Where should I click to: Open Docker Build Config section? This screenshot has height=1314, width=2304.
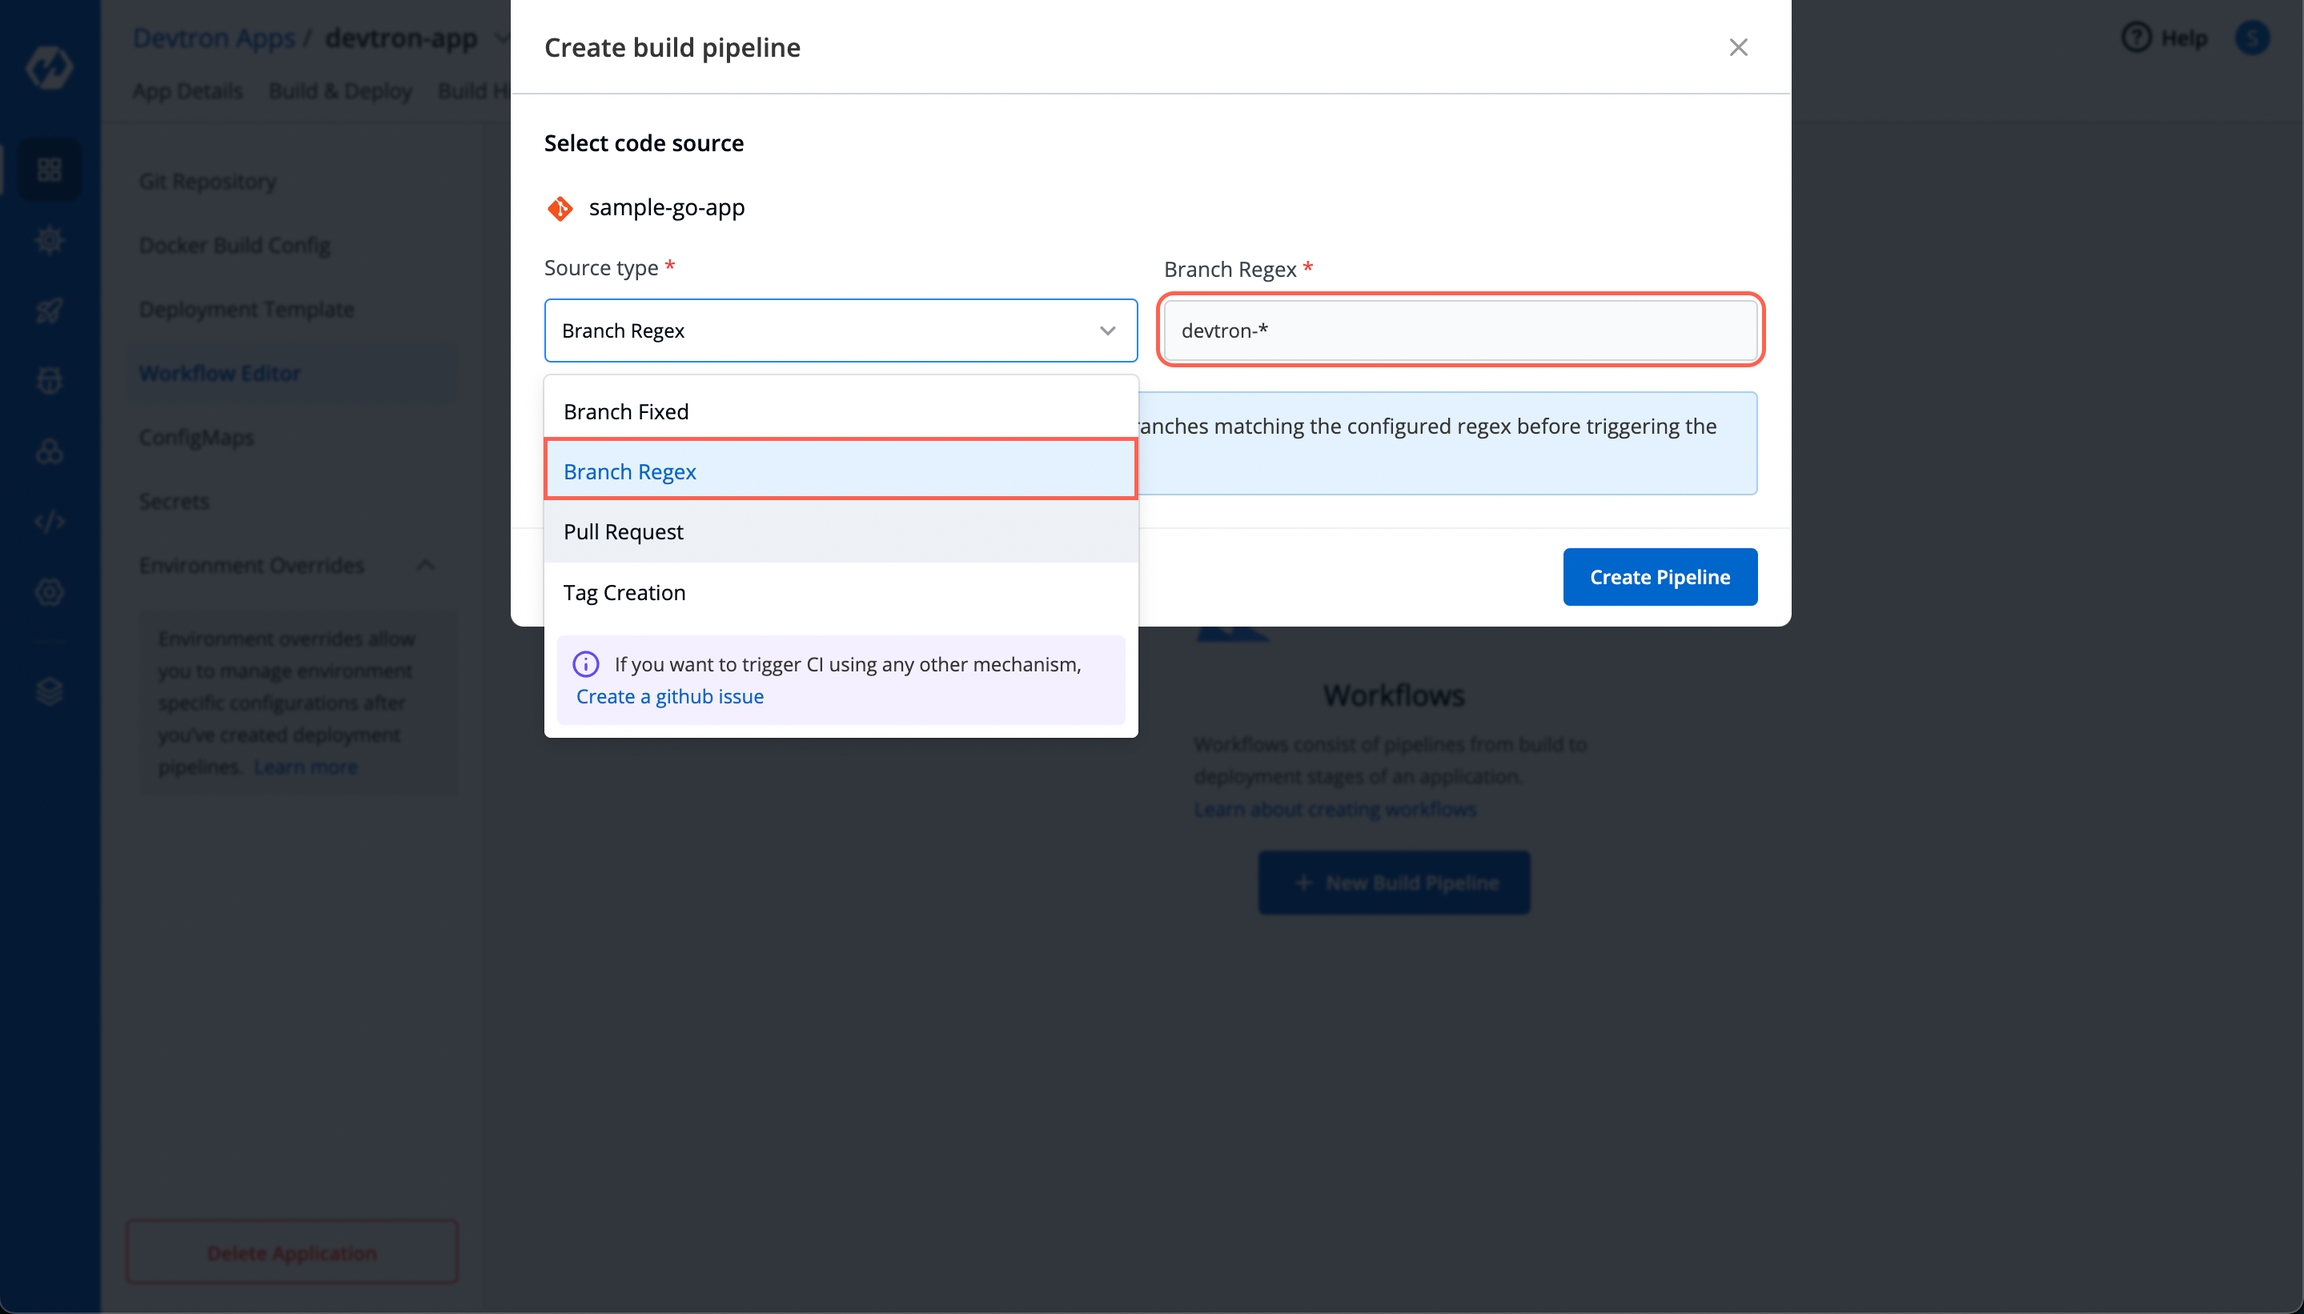click(235, 245)
